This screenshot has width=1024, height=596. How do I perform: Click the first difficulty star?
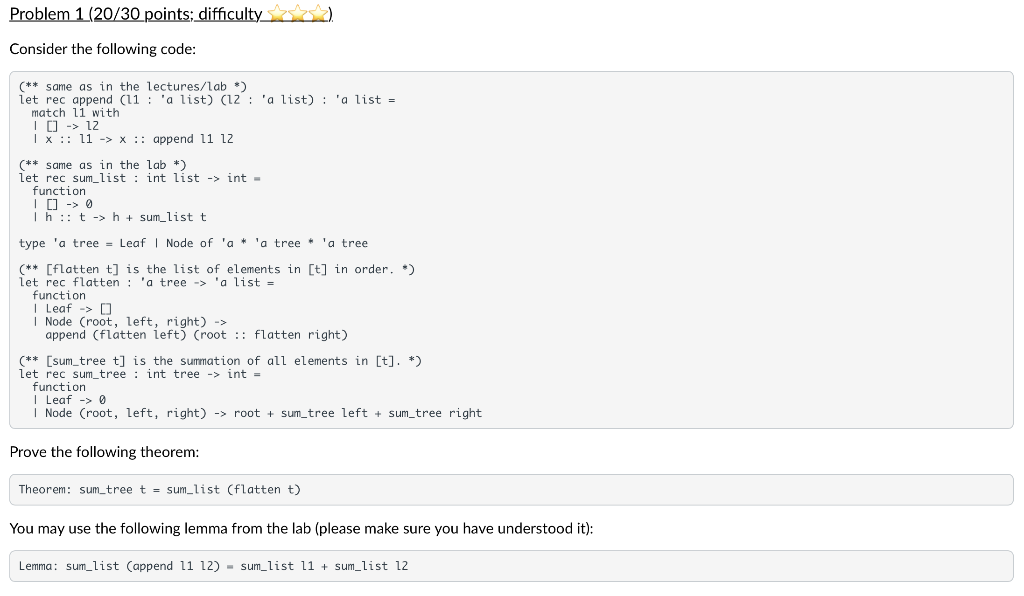pyautogui.click(x=278, y=13)
